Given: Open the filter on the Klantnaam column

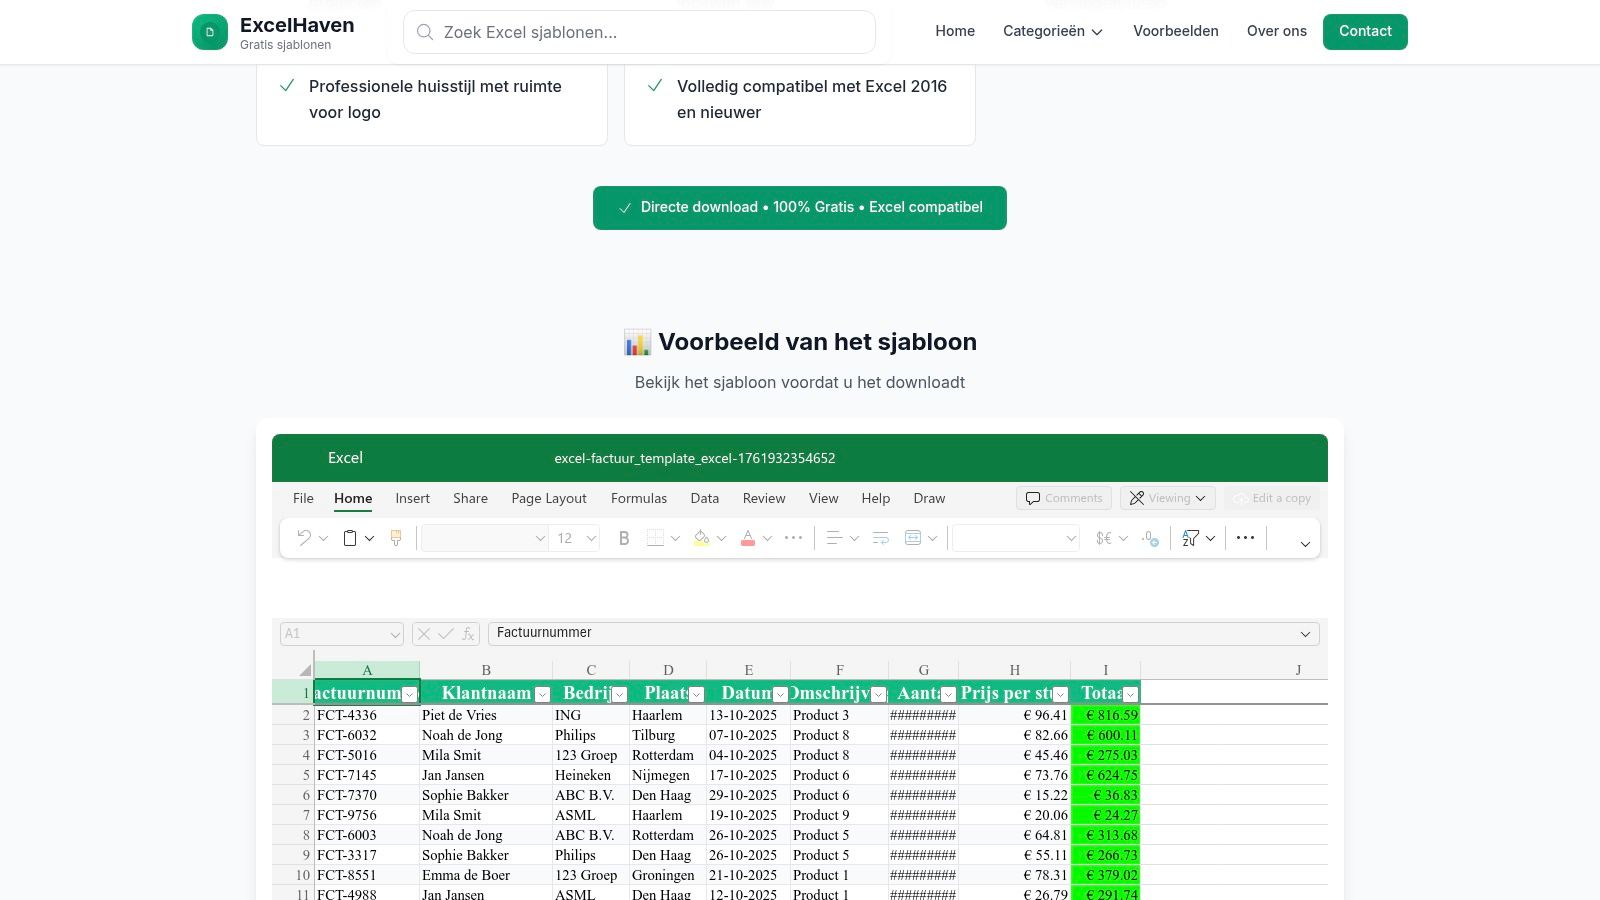Looking at the screenshot, I should click(541, 693).
